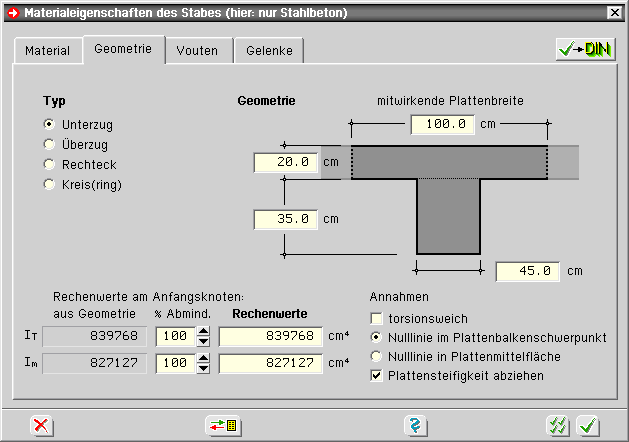Open the help question mark icon
This screenshot has height=442, width=629.
click(411, 425)
